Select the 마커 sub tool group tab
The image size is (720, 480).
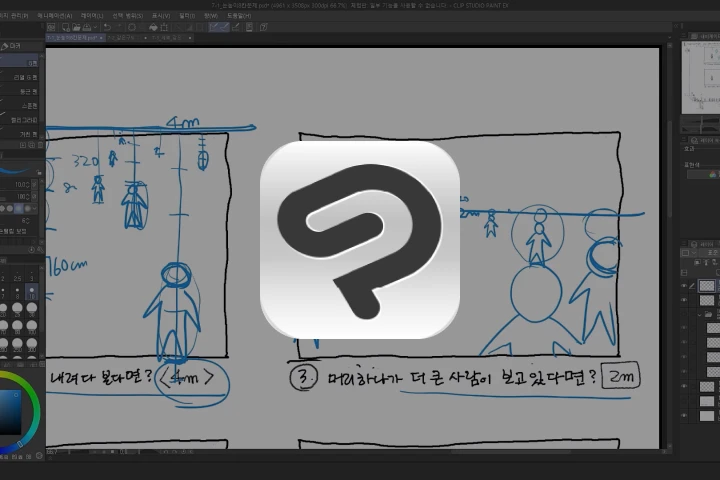[x=11, y=46]
